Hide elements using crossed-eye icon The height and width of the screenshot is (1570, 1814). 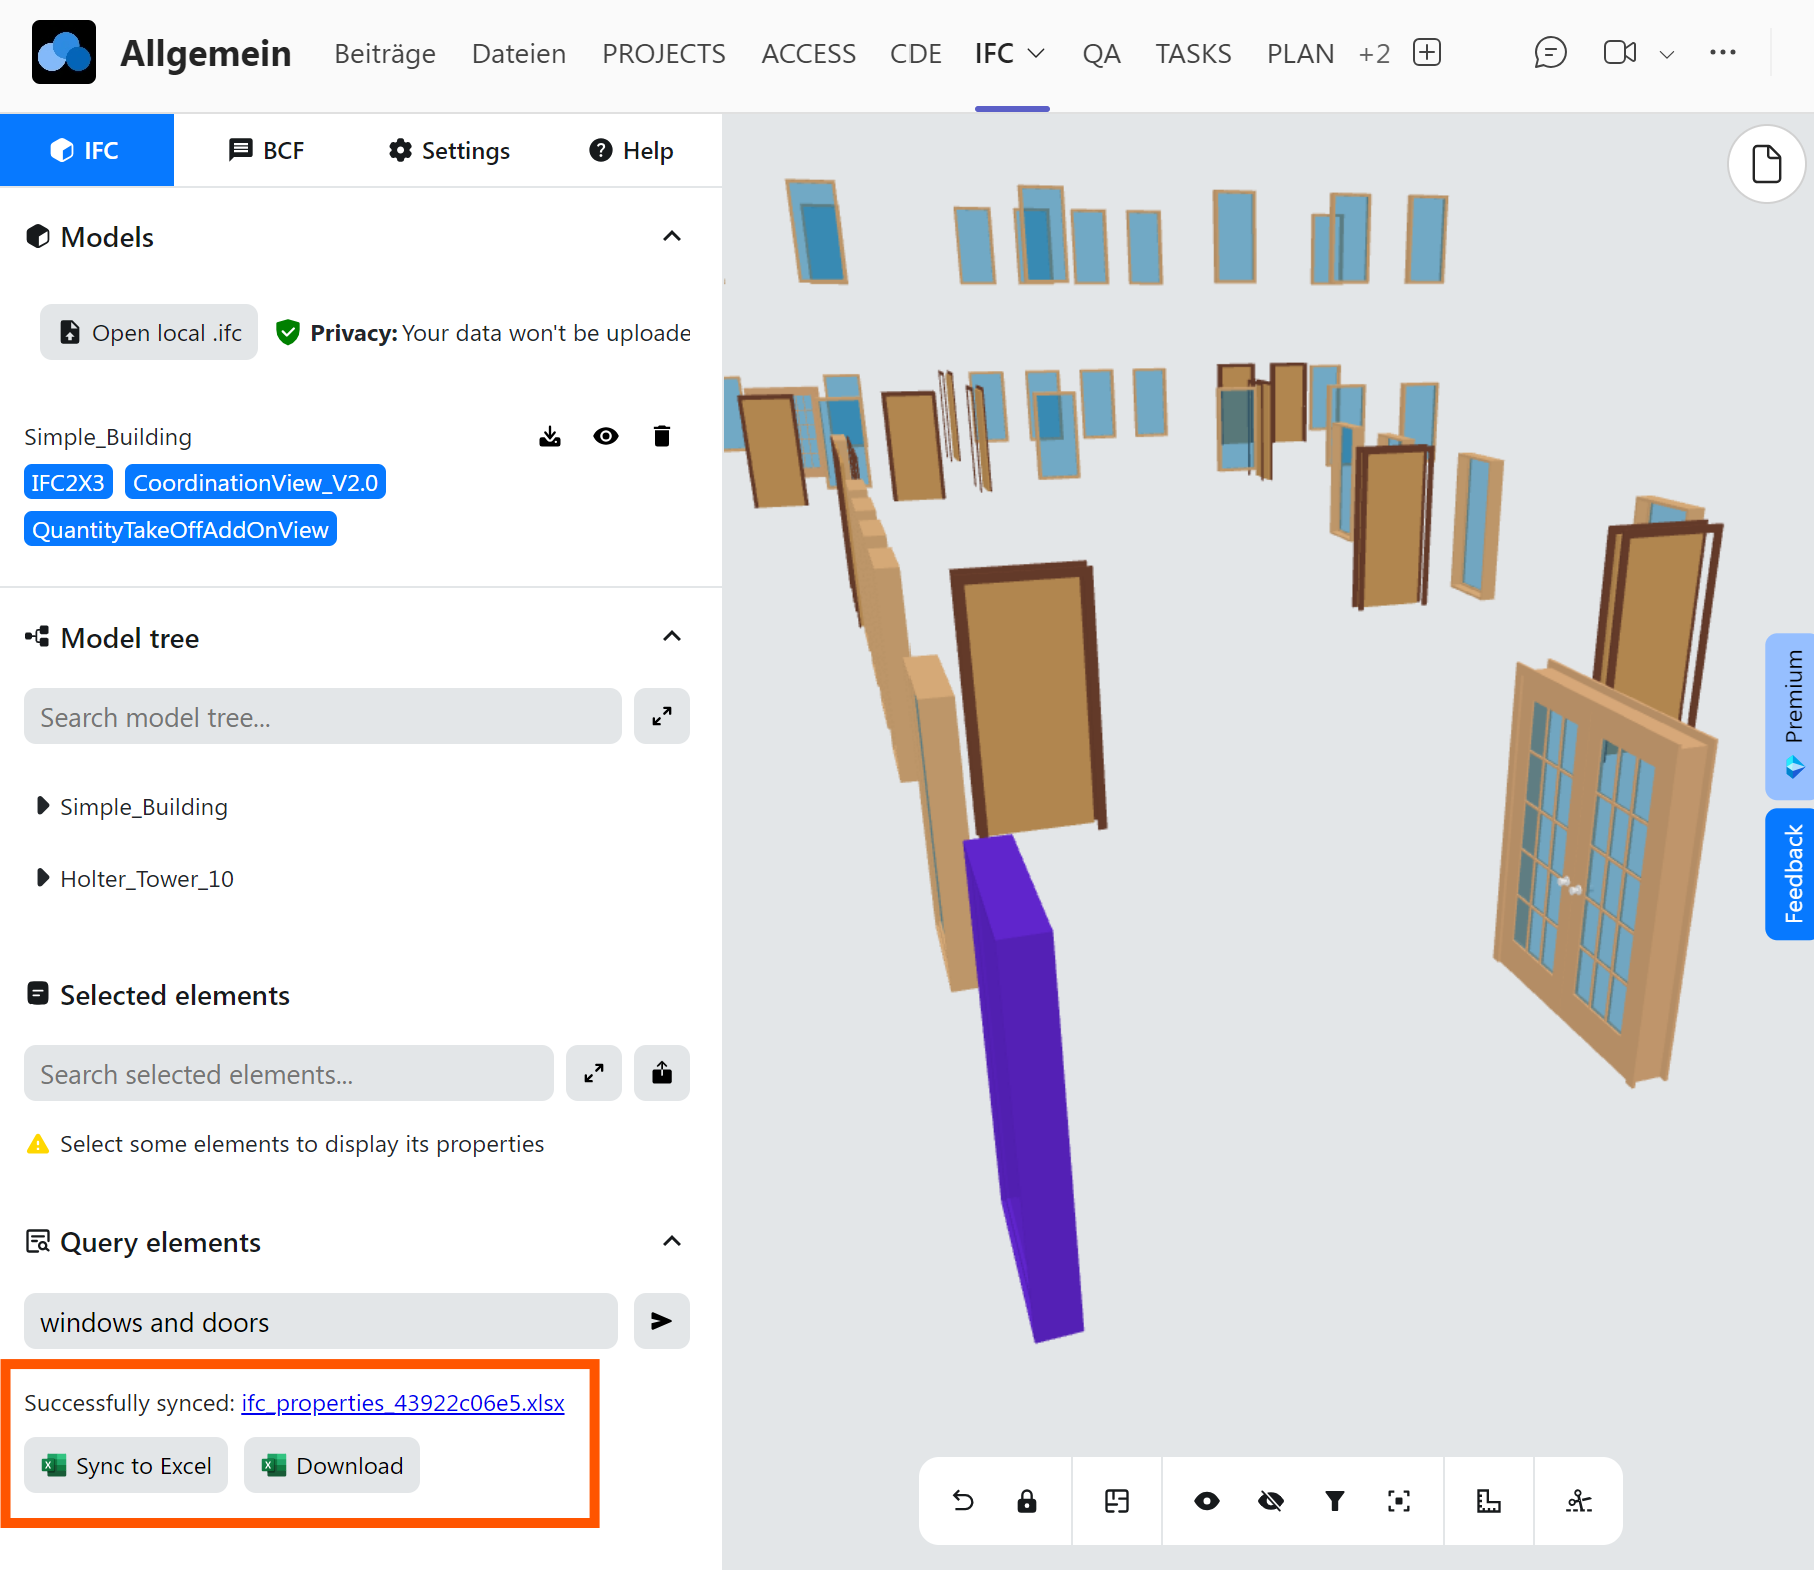1271,1501
